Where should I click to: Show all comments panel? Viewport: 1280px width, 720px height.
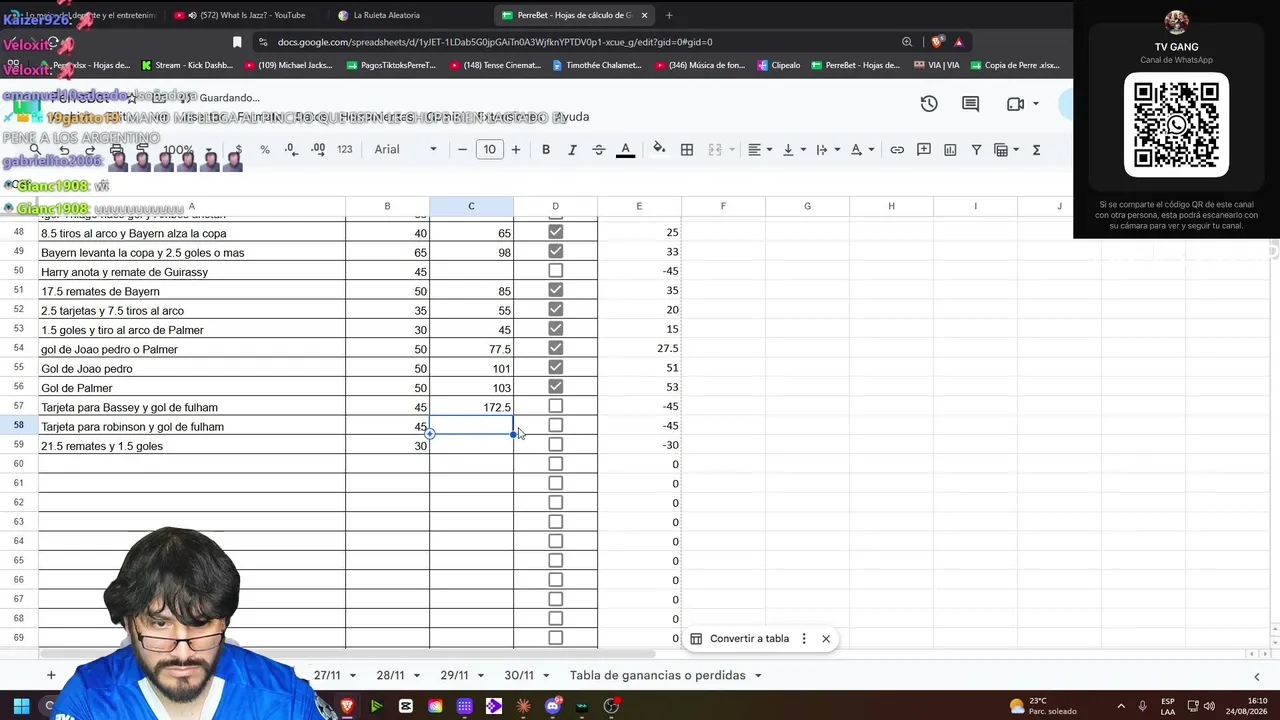970,104
